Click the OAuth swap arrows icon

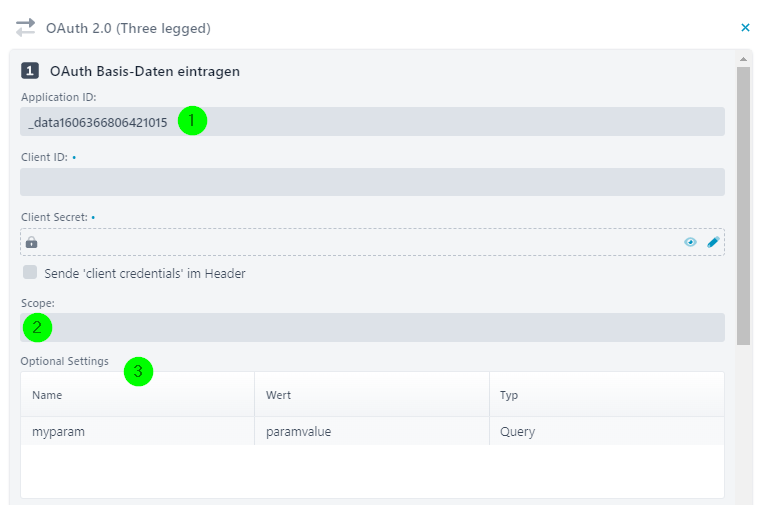(x=25, y=28)
